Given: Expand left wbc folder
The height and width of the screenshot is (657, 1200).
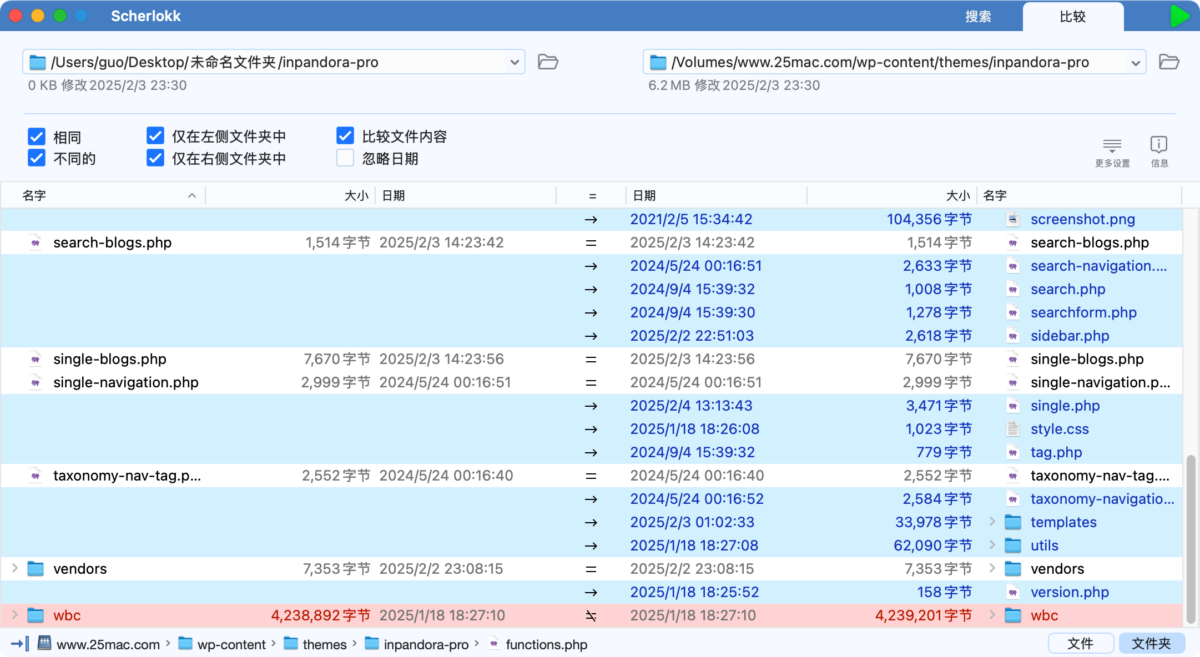Looking at the screenshot, I should [14, 615].
